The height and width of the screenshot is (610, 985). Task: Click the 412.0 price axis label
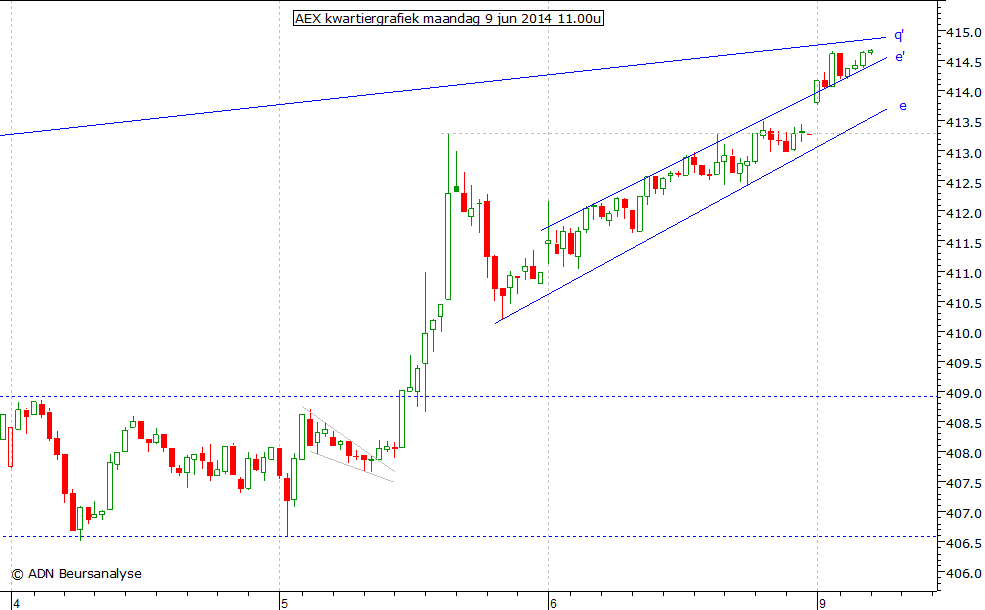tap(964, 214)
